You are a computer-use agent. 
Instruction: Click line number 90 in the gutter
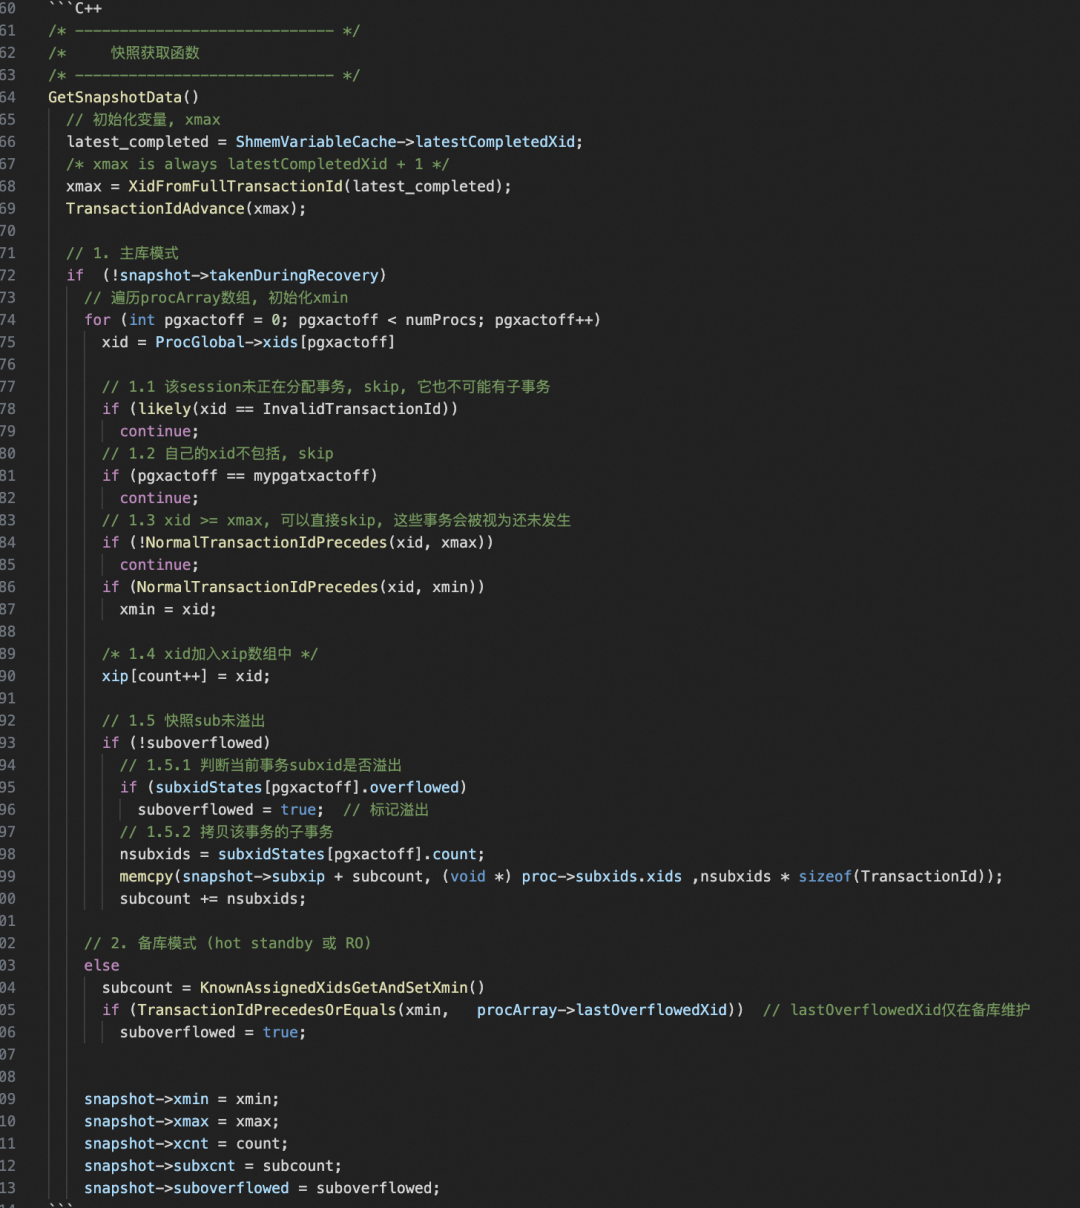pyautogui.click(x=8, y=676)
